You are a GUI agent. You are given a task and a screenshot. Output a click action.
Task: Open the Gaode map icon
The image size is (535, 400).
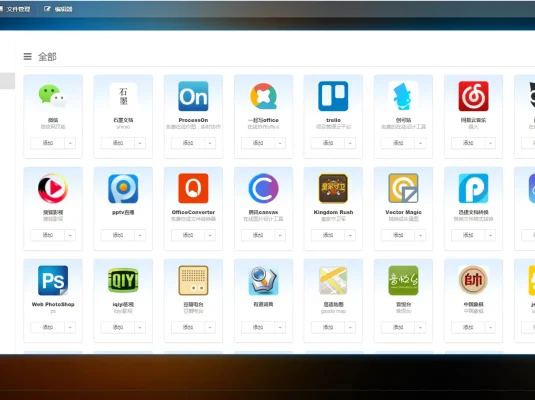click(333, 281)
